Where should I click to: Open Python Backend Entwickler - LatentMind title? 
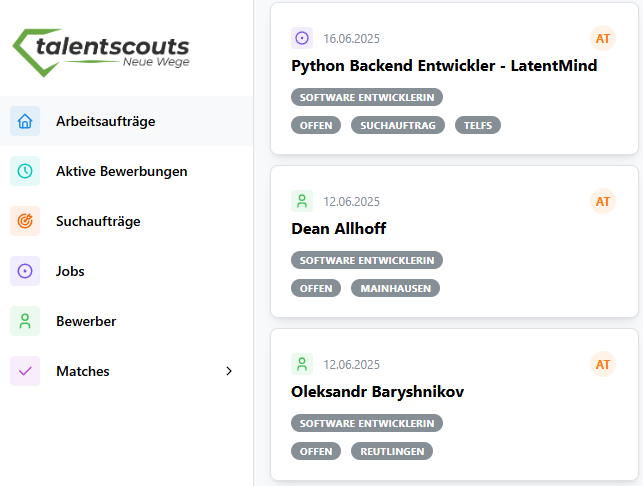pyautogui.click(x=443, y=66)
